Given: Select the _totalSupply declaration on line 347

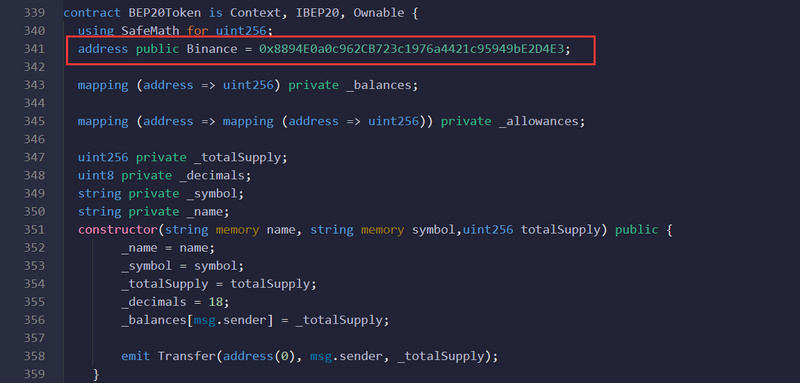Looking at the screenshot, I should coord(183,158).
